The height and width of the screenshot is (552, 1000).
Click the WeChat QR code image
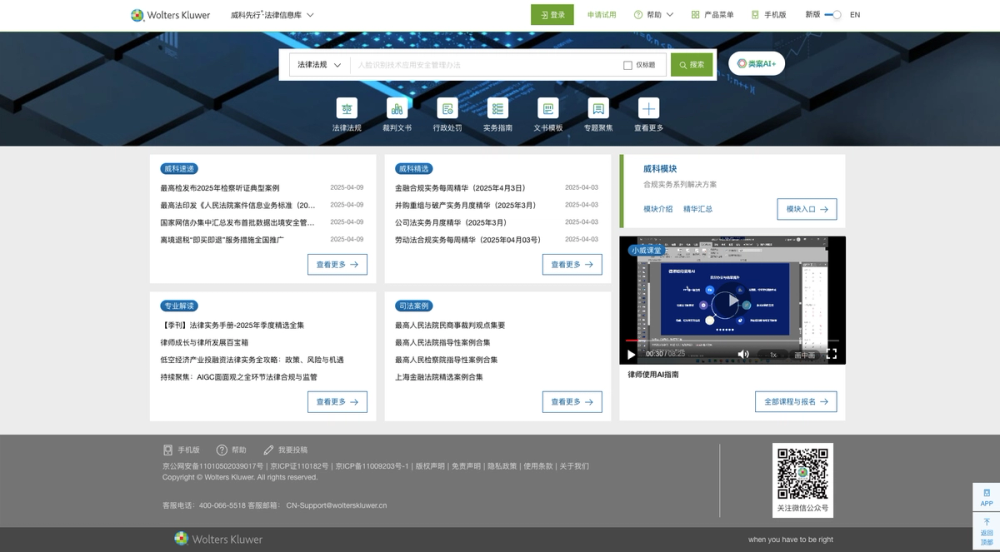[802, 474]
